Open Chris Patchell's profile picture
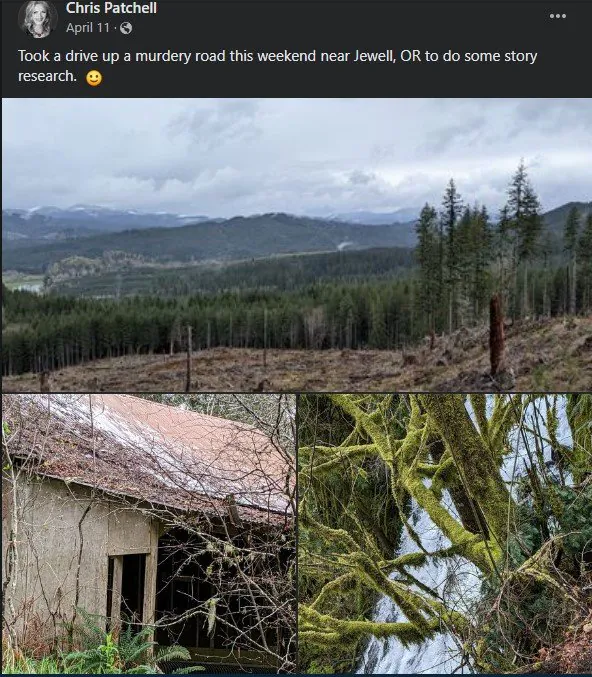 pyautogui.click(x=38, y=19)
